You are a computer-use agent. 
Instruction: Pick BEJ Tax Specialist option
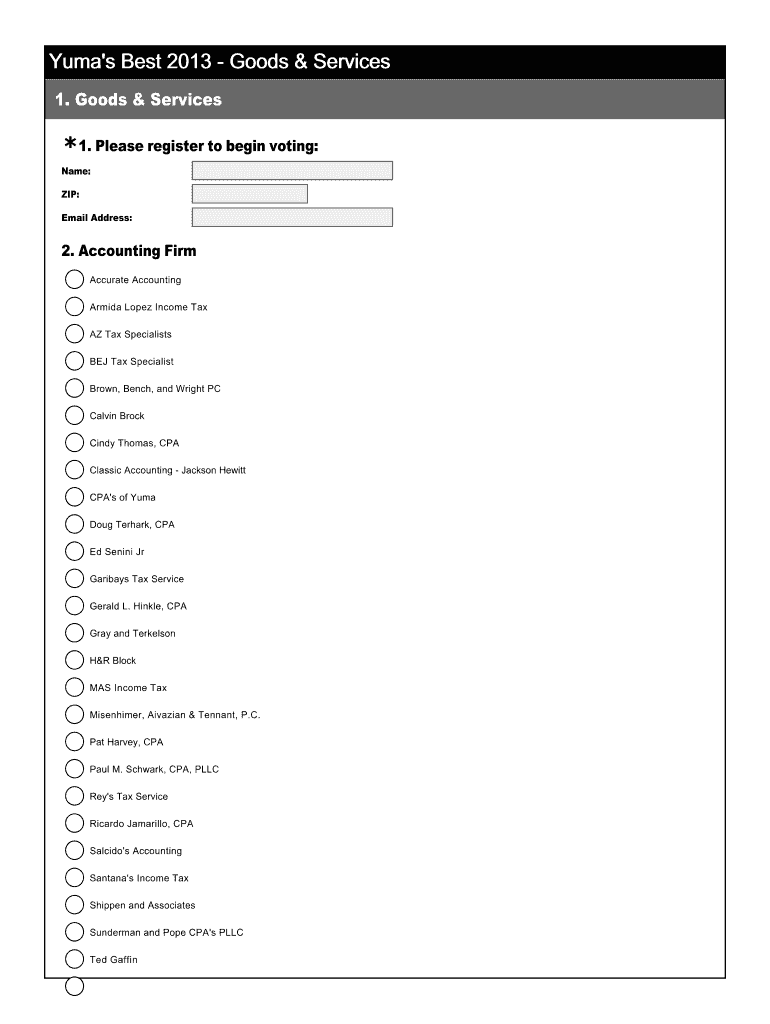75,361
